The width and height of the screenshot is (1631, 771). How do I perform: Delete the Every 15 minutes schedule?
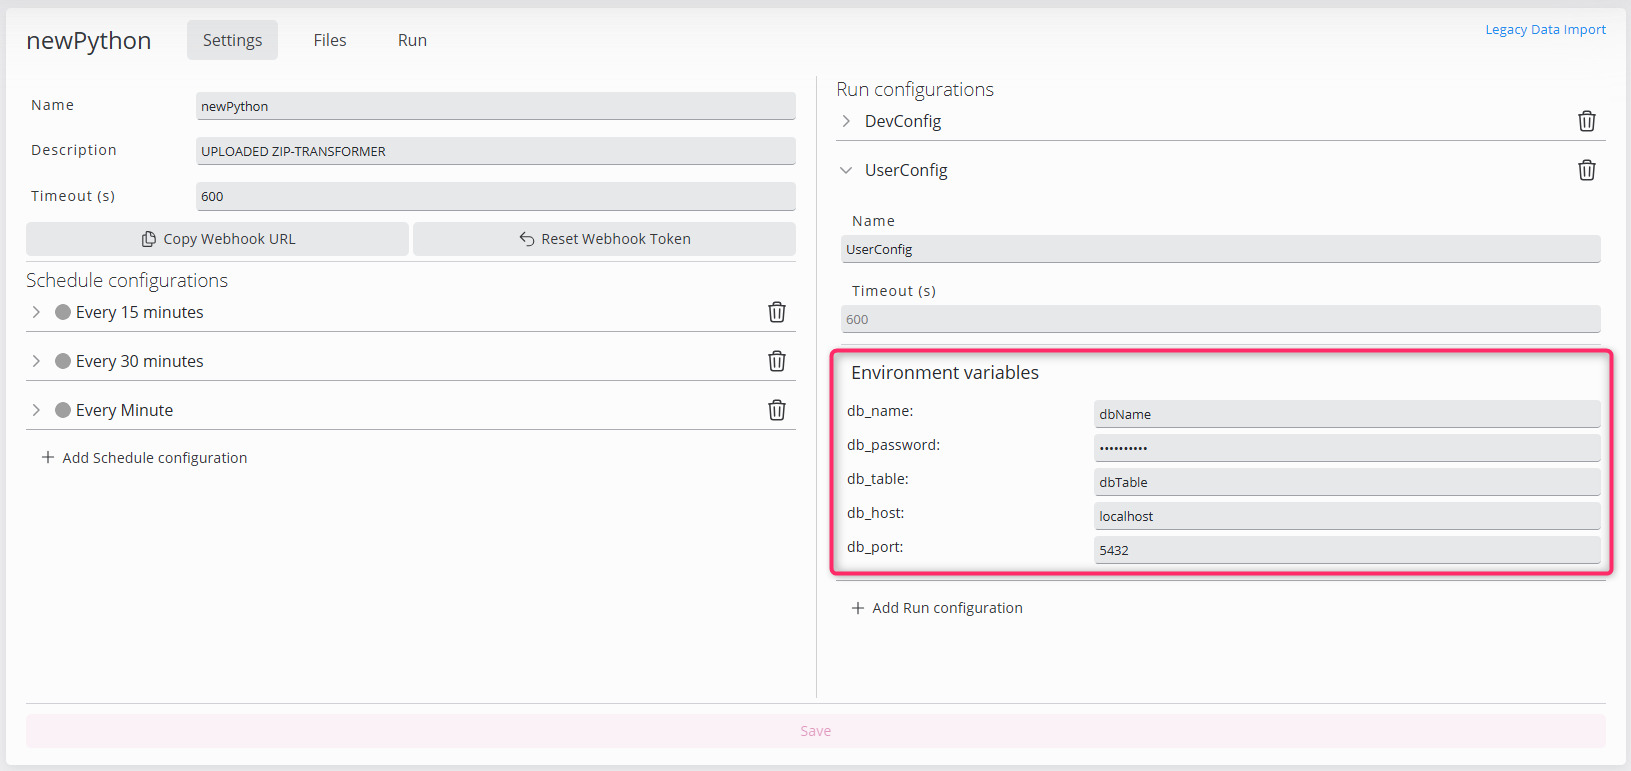coord(776,312)
